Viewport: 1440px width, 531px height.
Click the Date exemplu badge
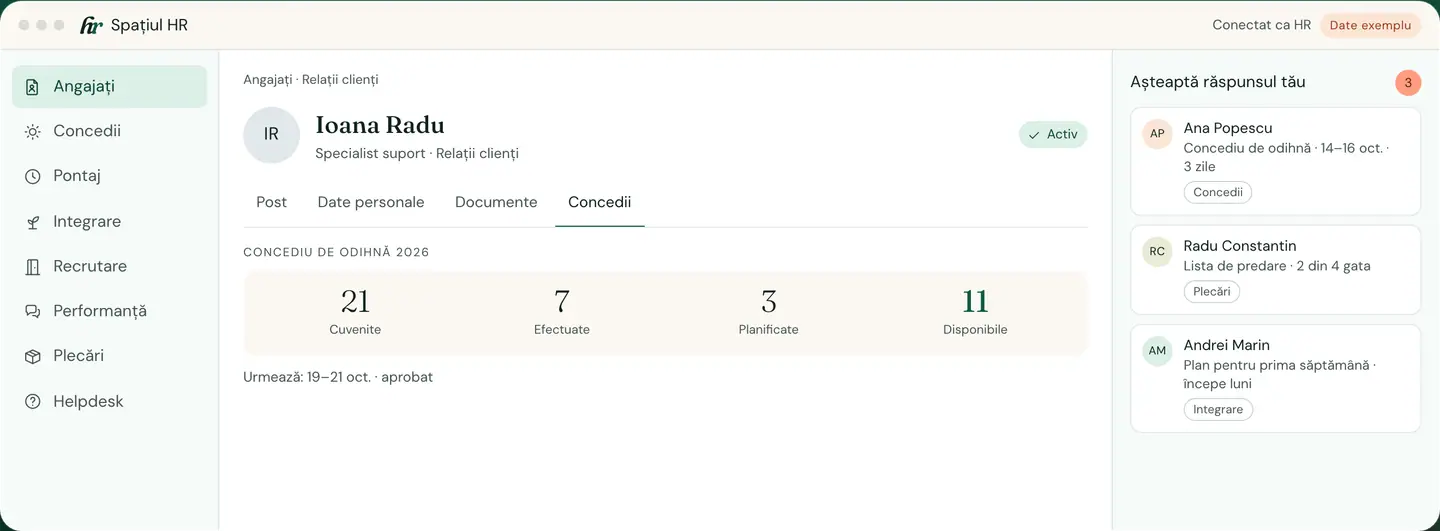click(1370, 25)
